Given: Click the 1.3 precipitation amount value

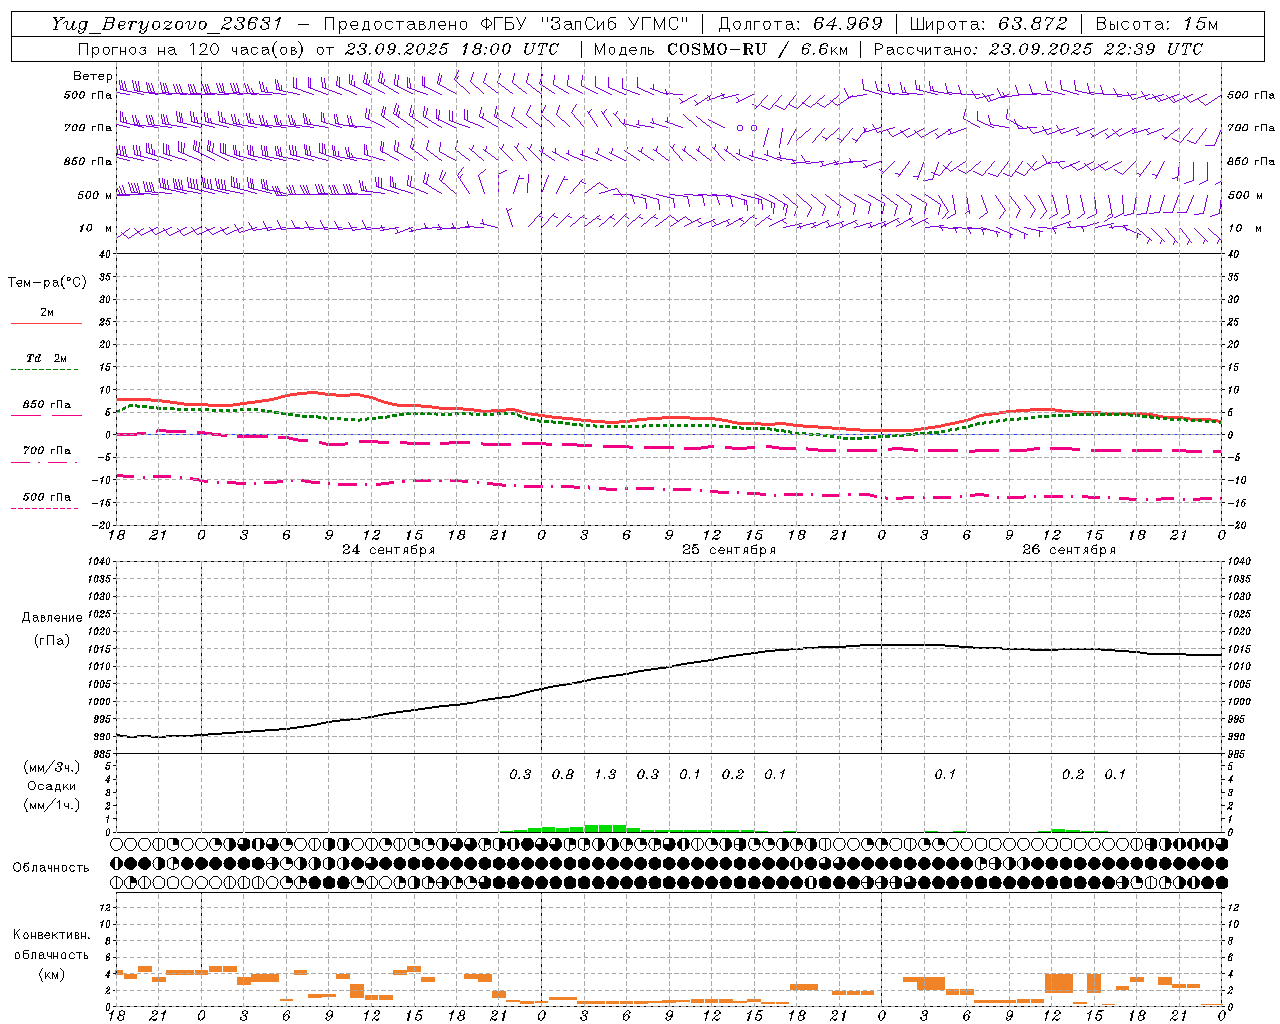Looking at the screenshot, I should pyautogui.click(x=605, y=775).
